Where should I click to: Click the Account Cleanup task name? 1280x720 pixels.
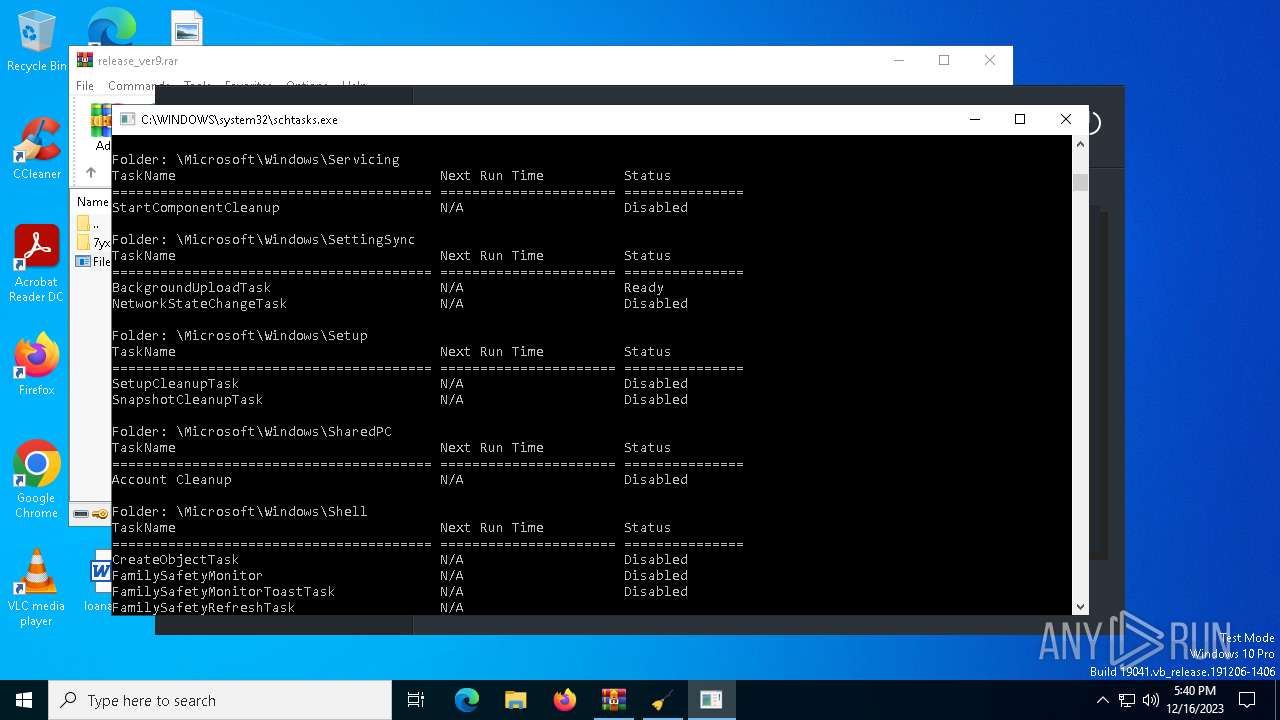pos(172,480)
